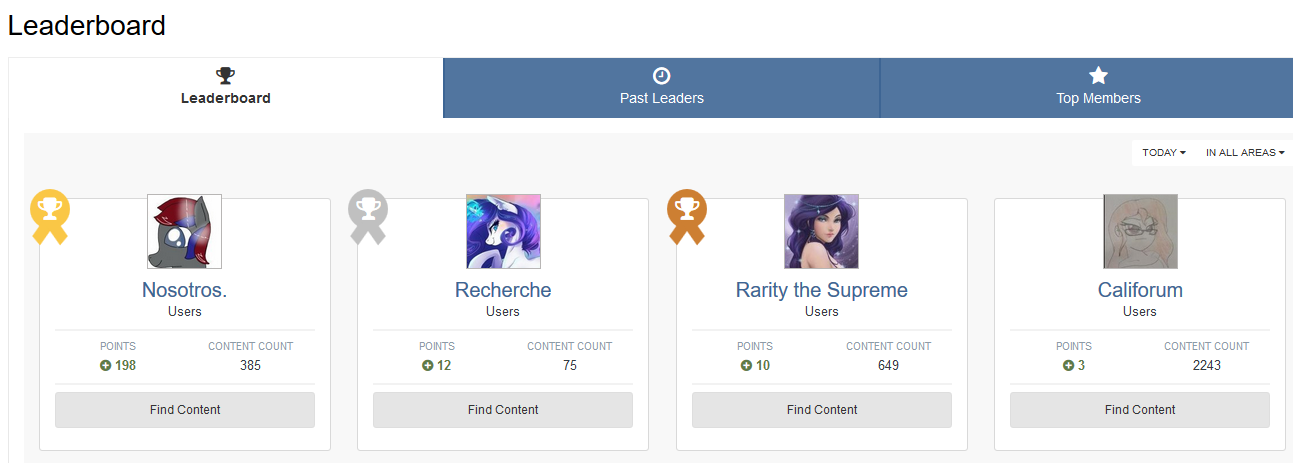Expand the IN ALL AREAS filter dropdown
The height and width of the screenshot is (463, 1293).
coord(1244,153)
